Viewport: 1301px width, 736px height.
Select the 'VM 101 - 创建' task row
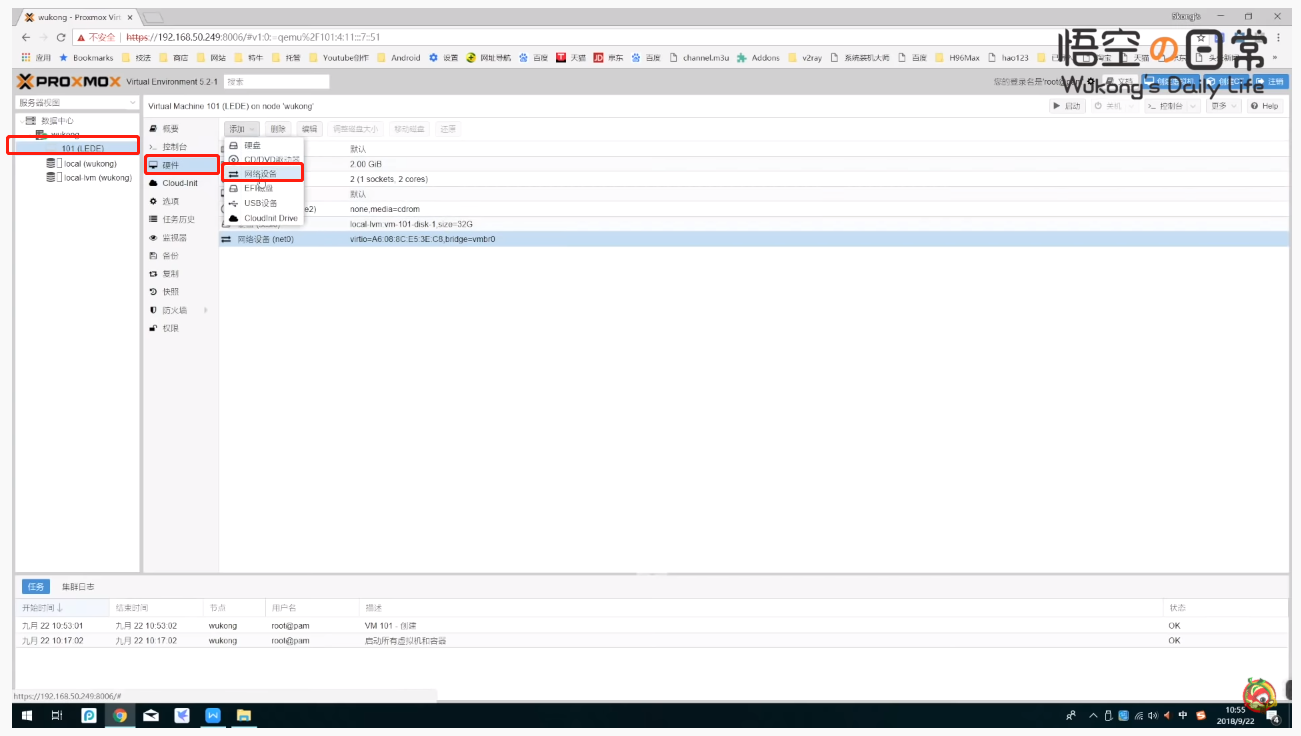pyautogui.click(x=651, y=626)
